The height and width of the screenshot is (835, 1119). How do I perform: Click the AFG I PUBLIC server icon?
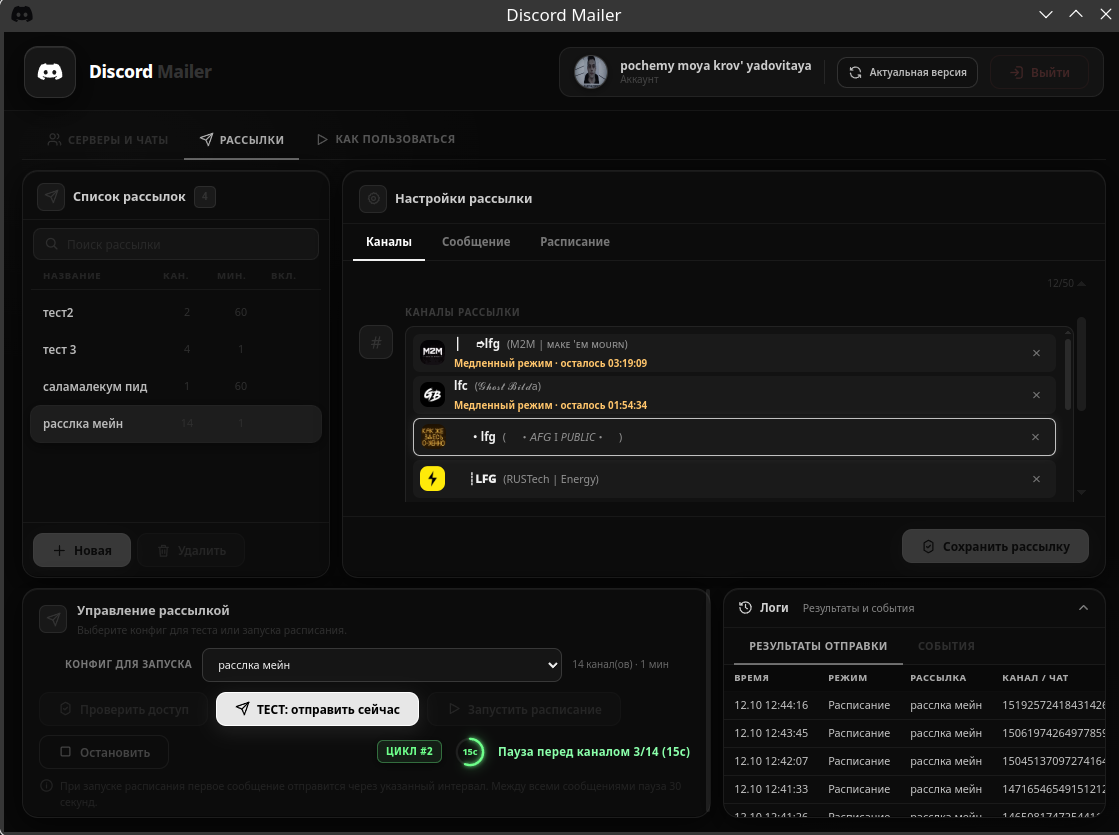432,437
